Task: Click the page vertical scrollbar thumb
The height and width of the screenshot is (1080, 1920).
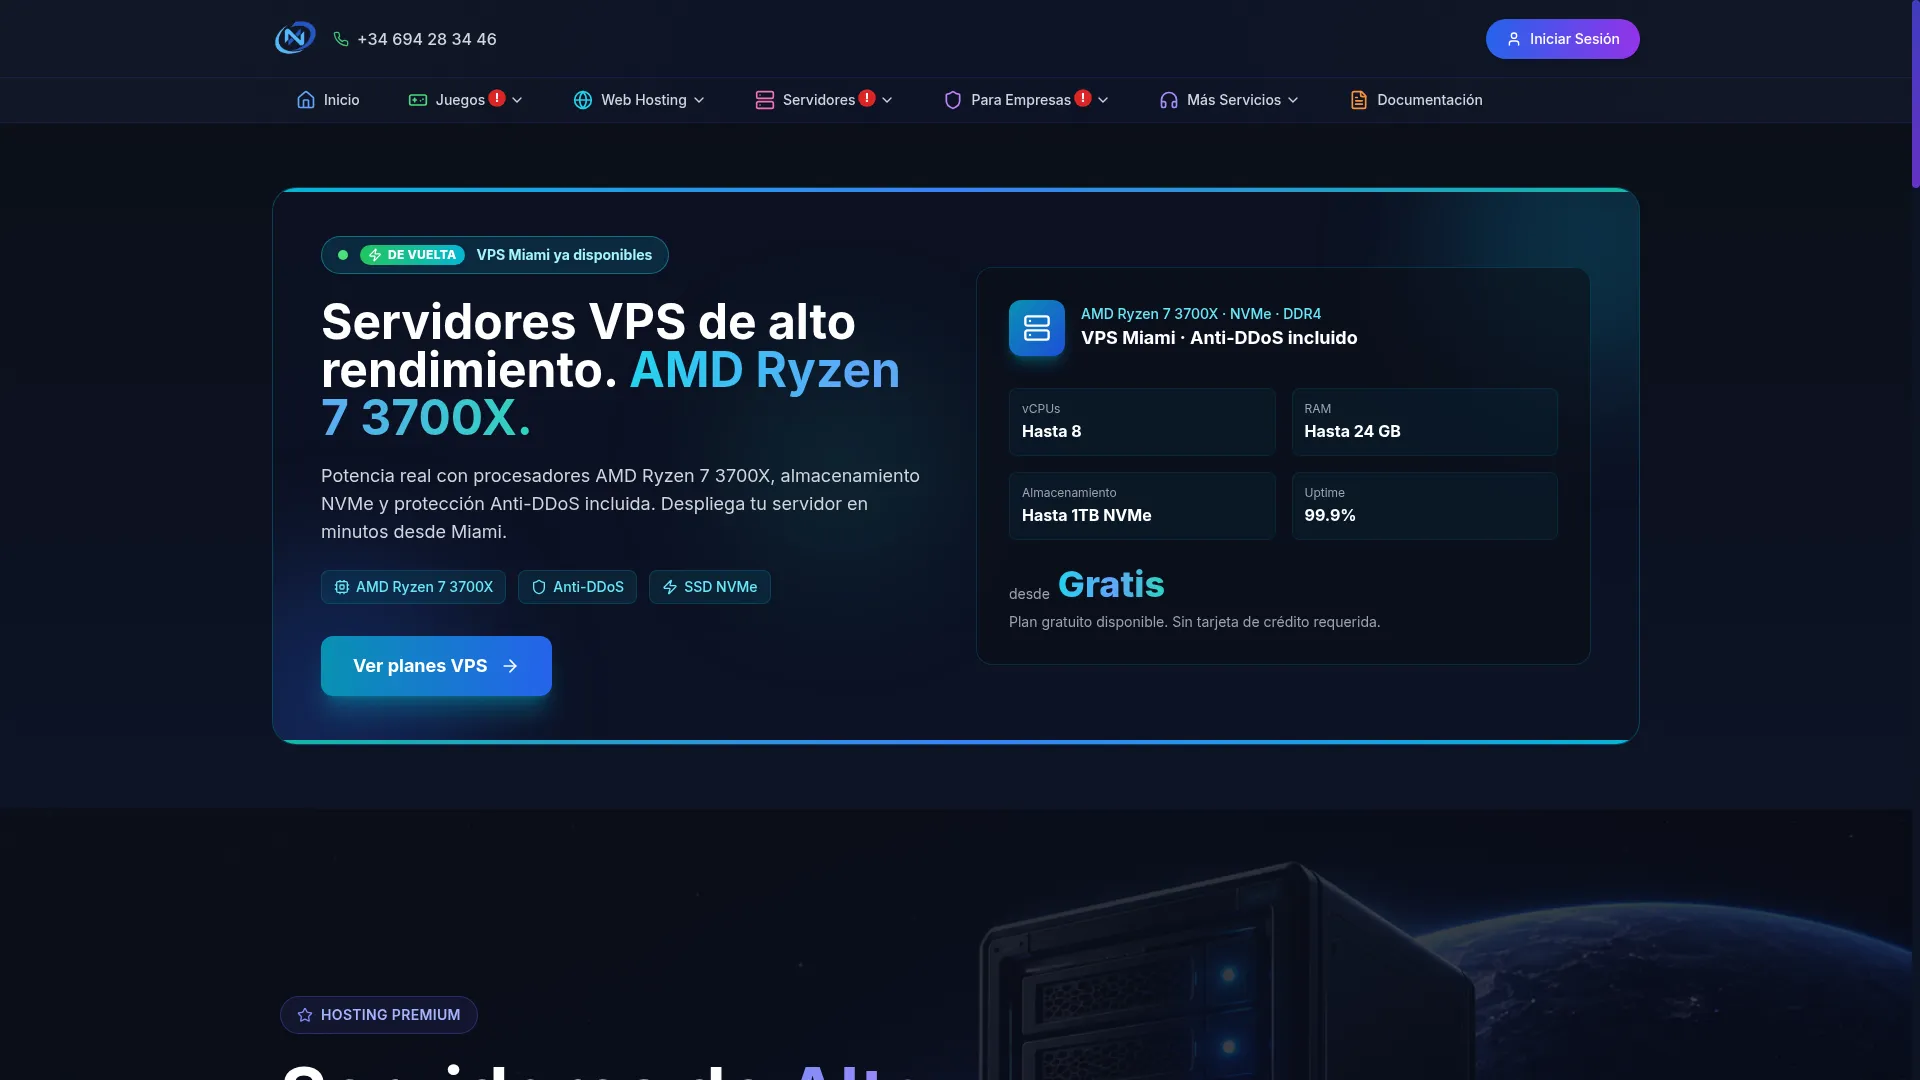Action: 1915,94
